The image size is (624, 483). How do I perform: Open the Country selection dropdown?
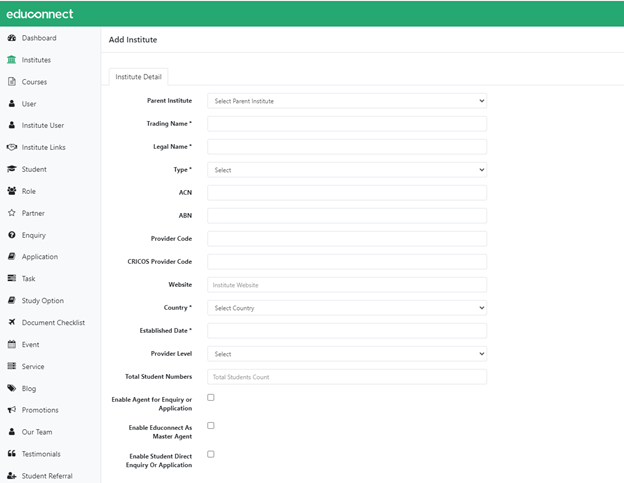click(346, 308)
